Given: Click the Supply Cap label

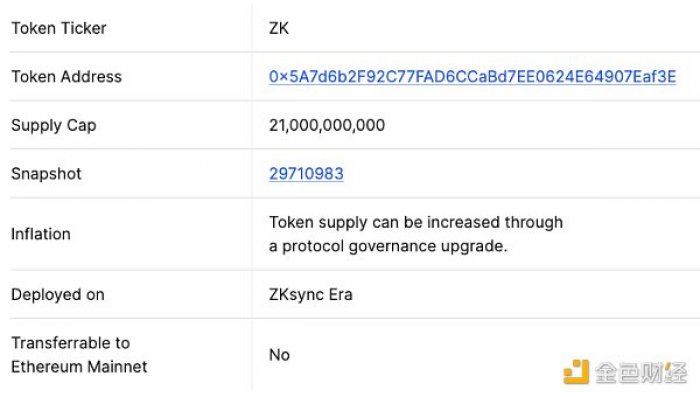Looking at the screenshot, I should [54, 125].
